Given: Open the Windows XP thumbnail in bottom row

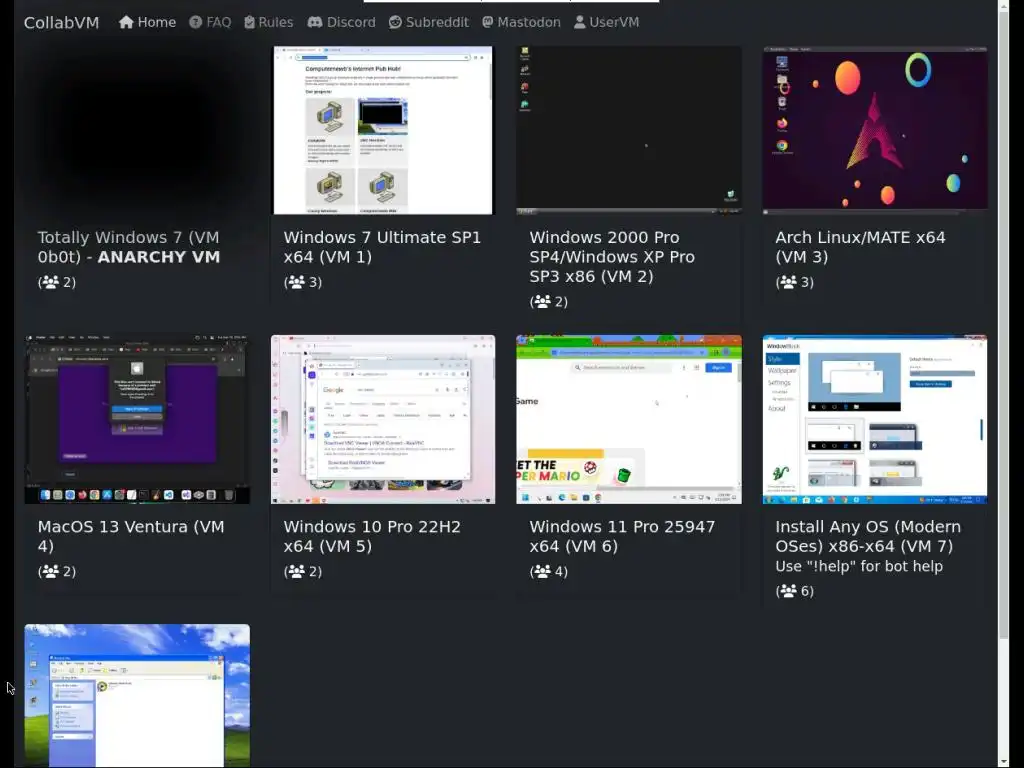Looking at the screenshot, I should (137, 696).
